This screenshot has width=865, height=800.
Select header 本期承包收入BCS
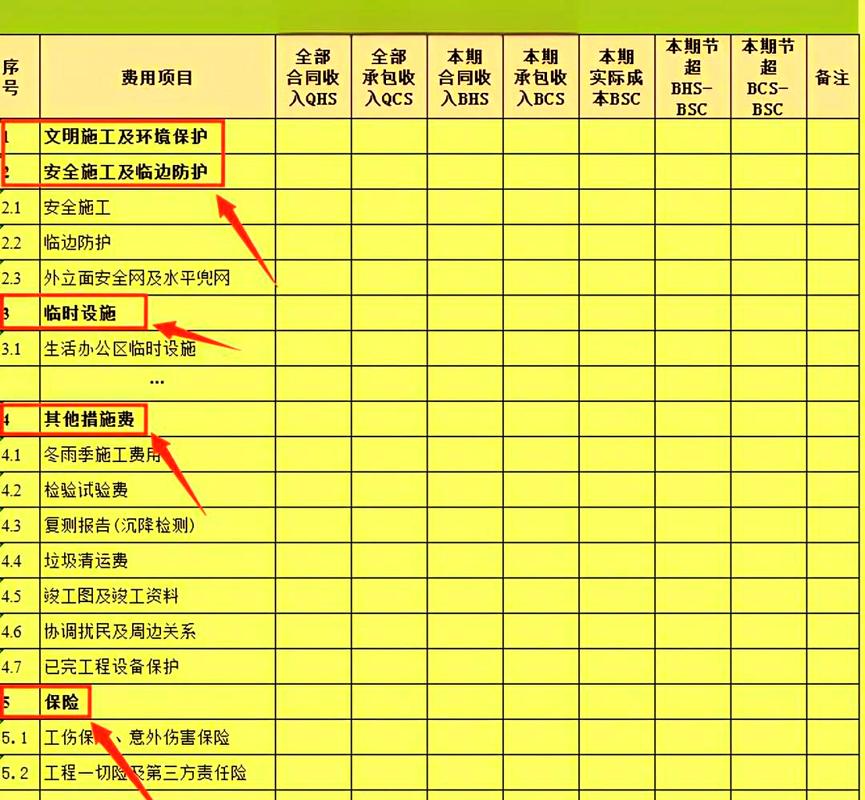pos(541,77)
